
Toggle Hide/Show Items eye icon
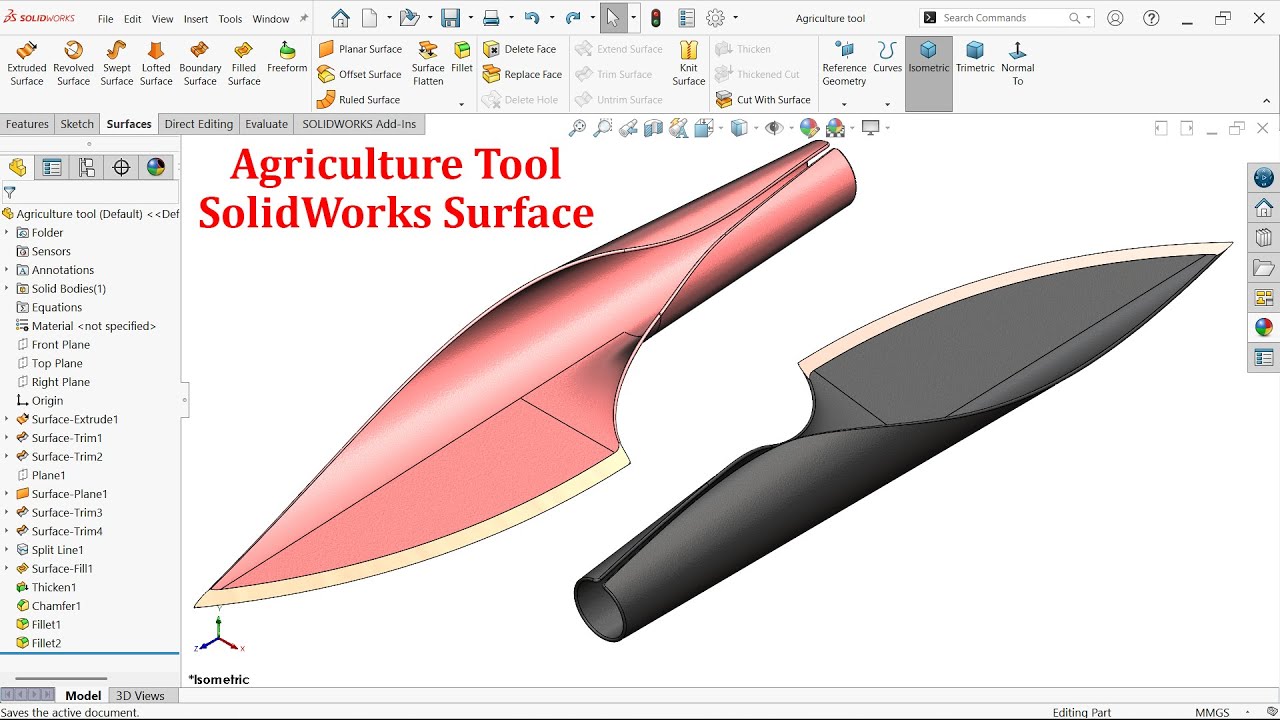tap(773, 128)
